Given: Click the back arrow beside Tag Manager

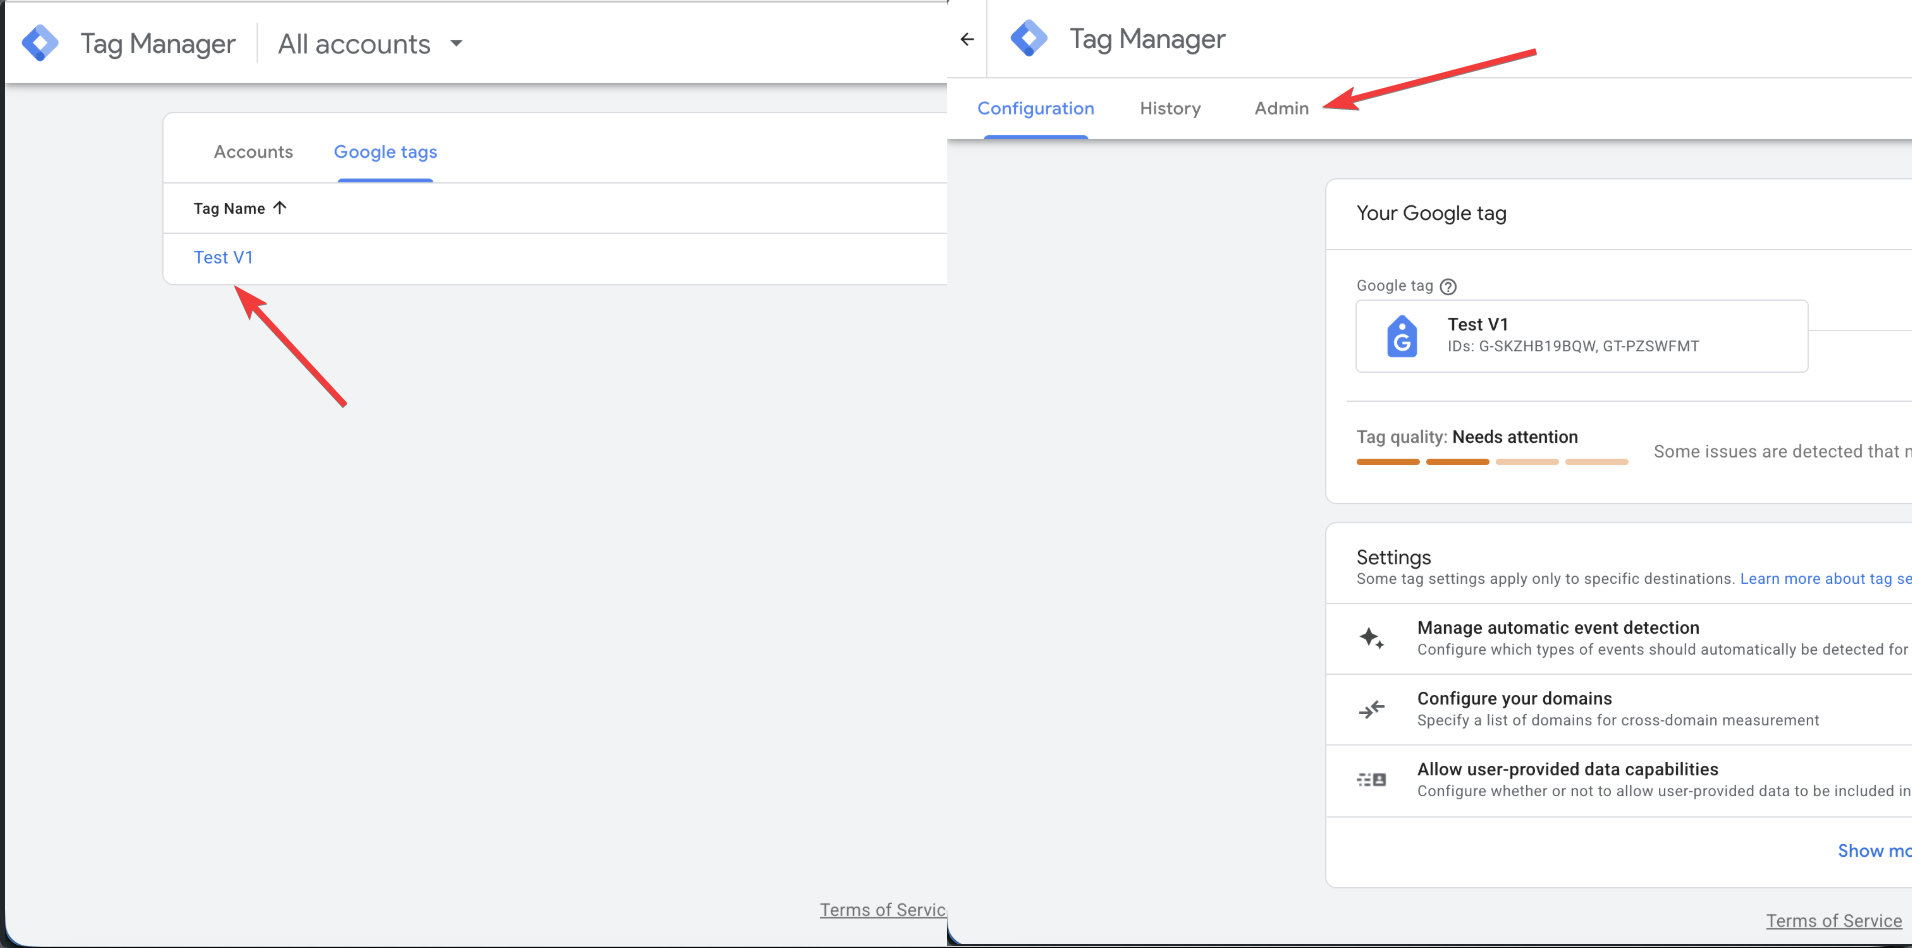Looking at the screenshot, I should tap(966, 39).
